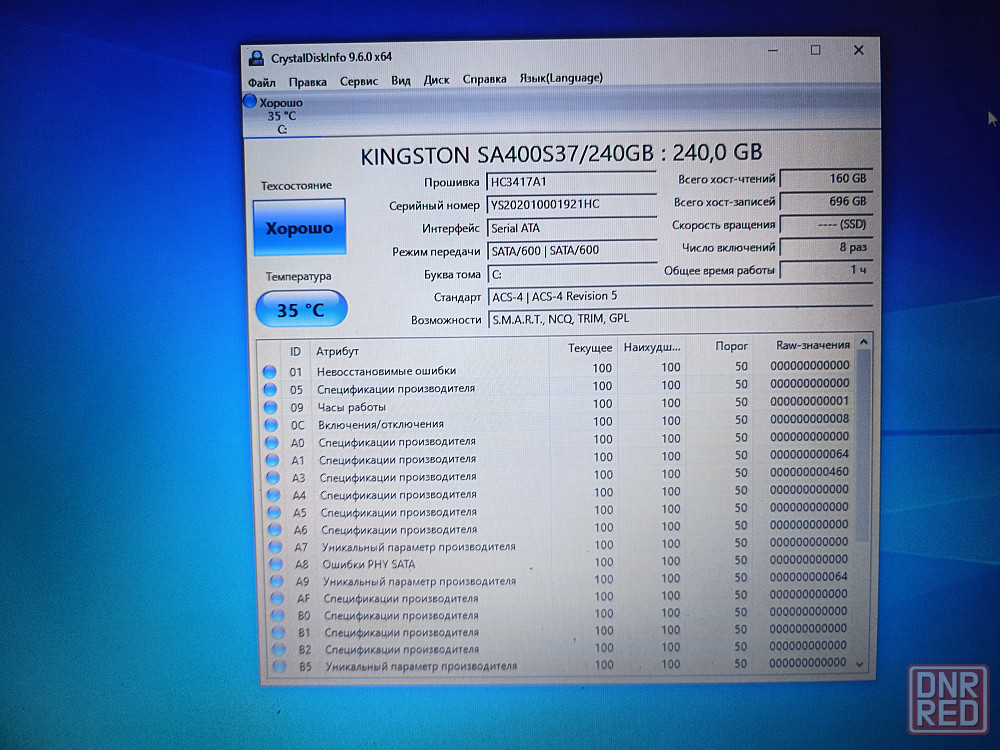The width and height of the screenshot is (1000, 750).
Task: Click the status circle of attribute A3
Action: pyautogui.click(x=274, y=477)
